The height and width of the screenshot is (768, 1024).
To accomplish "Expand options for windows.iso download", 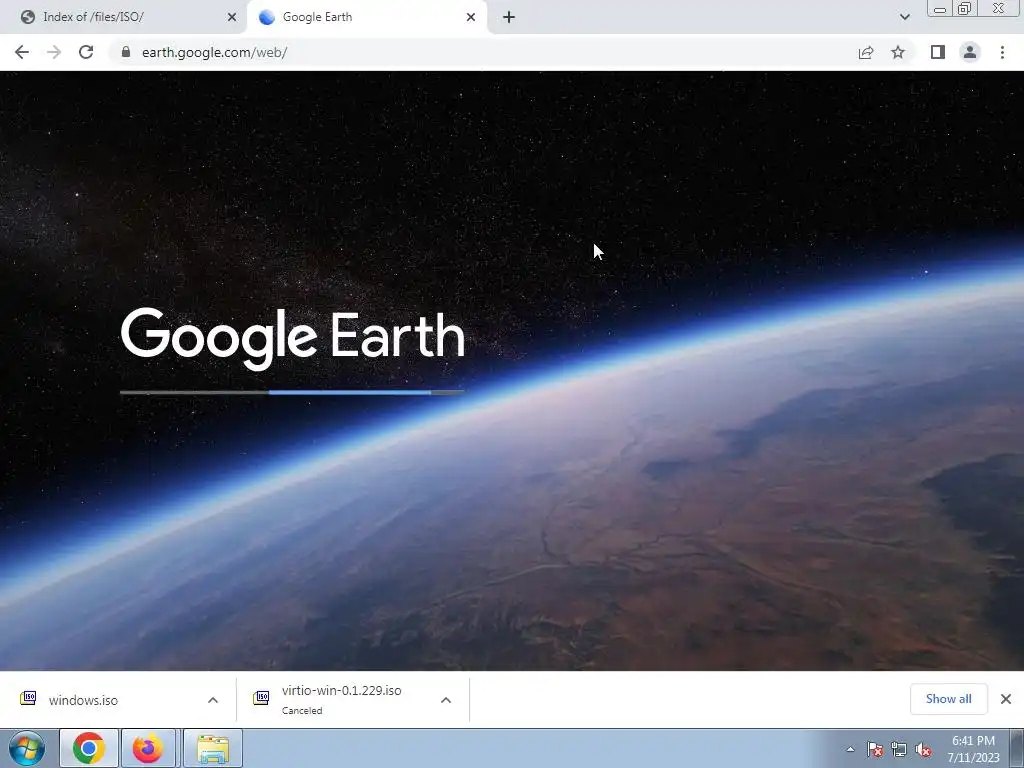I will coord(213,700).
